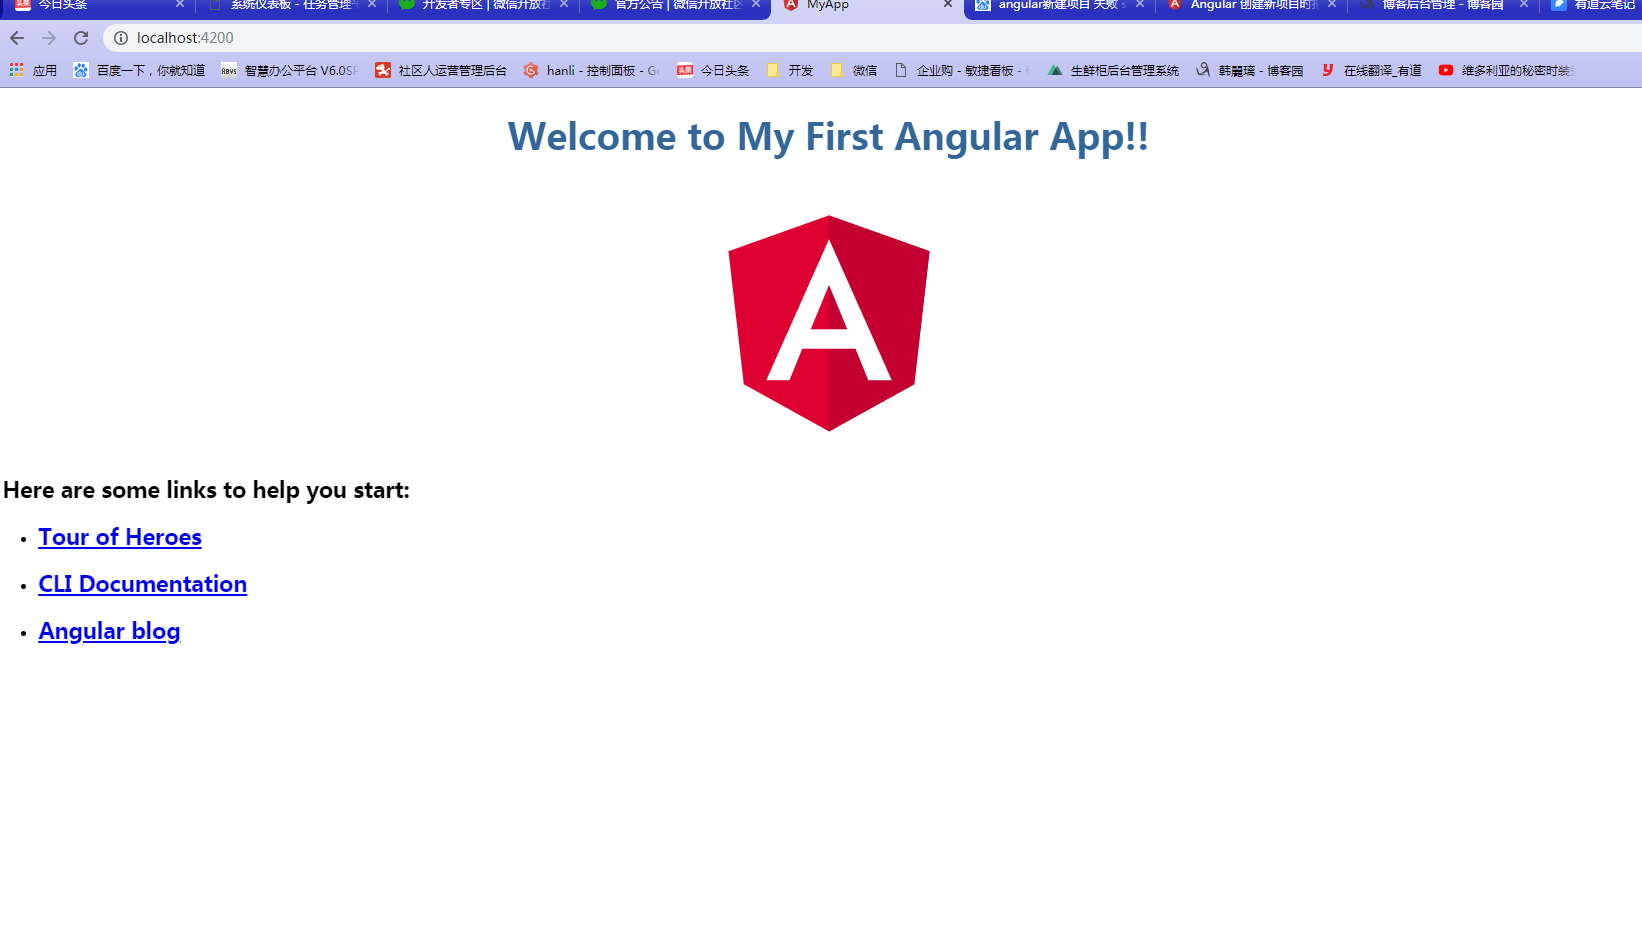Open the 韩麗瑤 - 博客园 bookmark
This screenshot has width=1642, height=927.
coord(1250,70)
